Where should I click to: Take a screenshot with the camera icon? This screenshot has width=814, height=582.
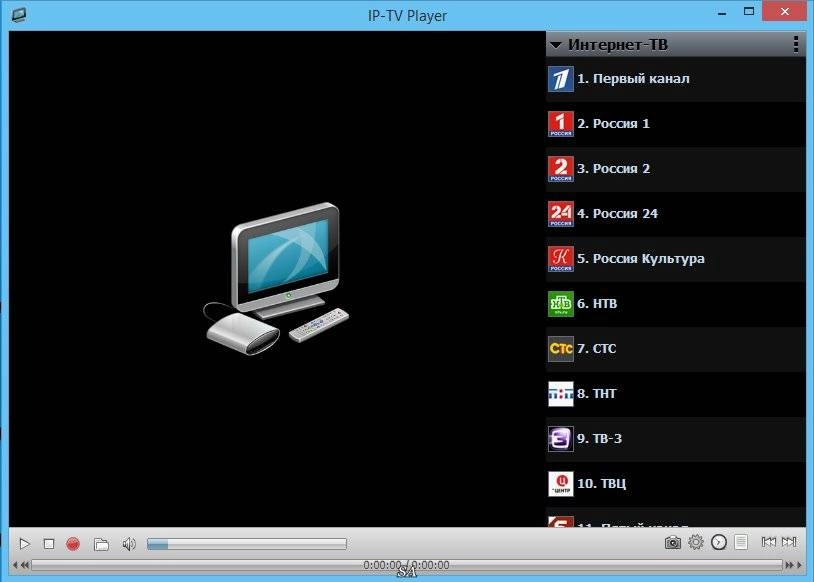pos(673,543)
